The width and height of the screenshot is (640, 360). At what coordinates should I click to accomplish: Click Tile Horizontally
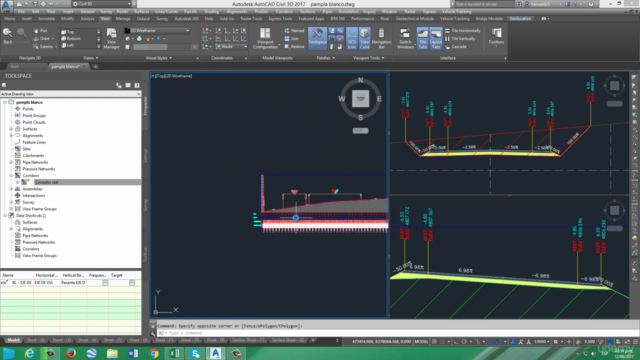pyautogui.click(x=462, y=31)
